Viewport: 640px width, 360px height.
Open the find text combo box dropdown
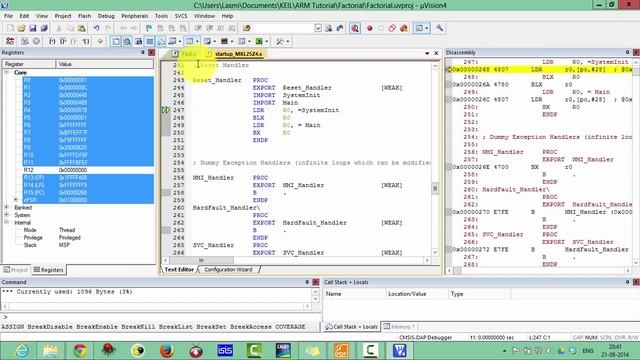click(x=318, y=28)
